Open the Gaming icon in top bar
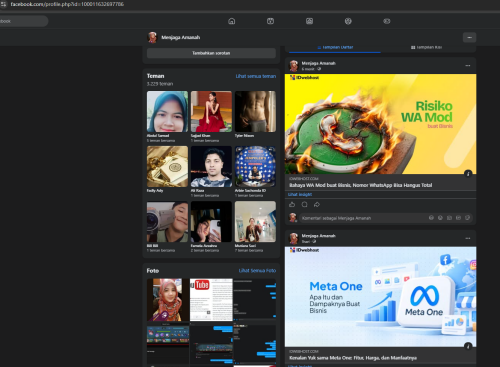Viewport: 500px width, 367px height. click(387, 21)
